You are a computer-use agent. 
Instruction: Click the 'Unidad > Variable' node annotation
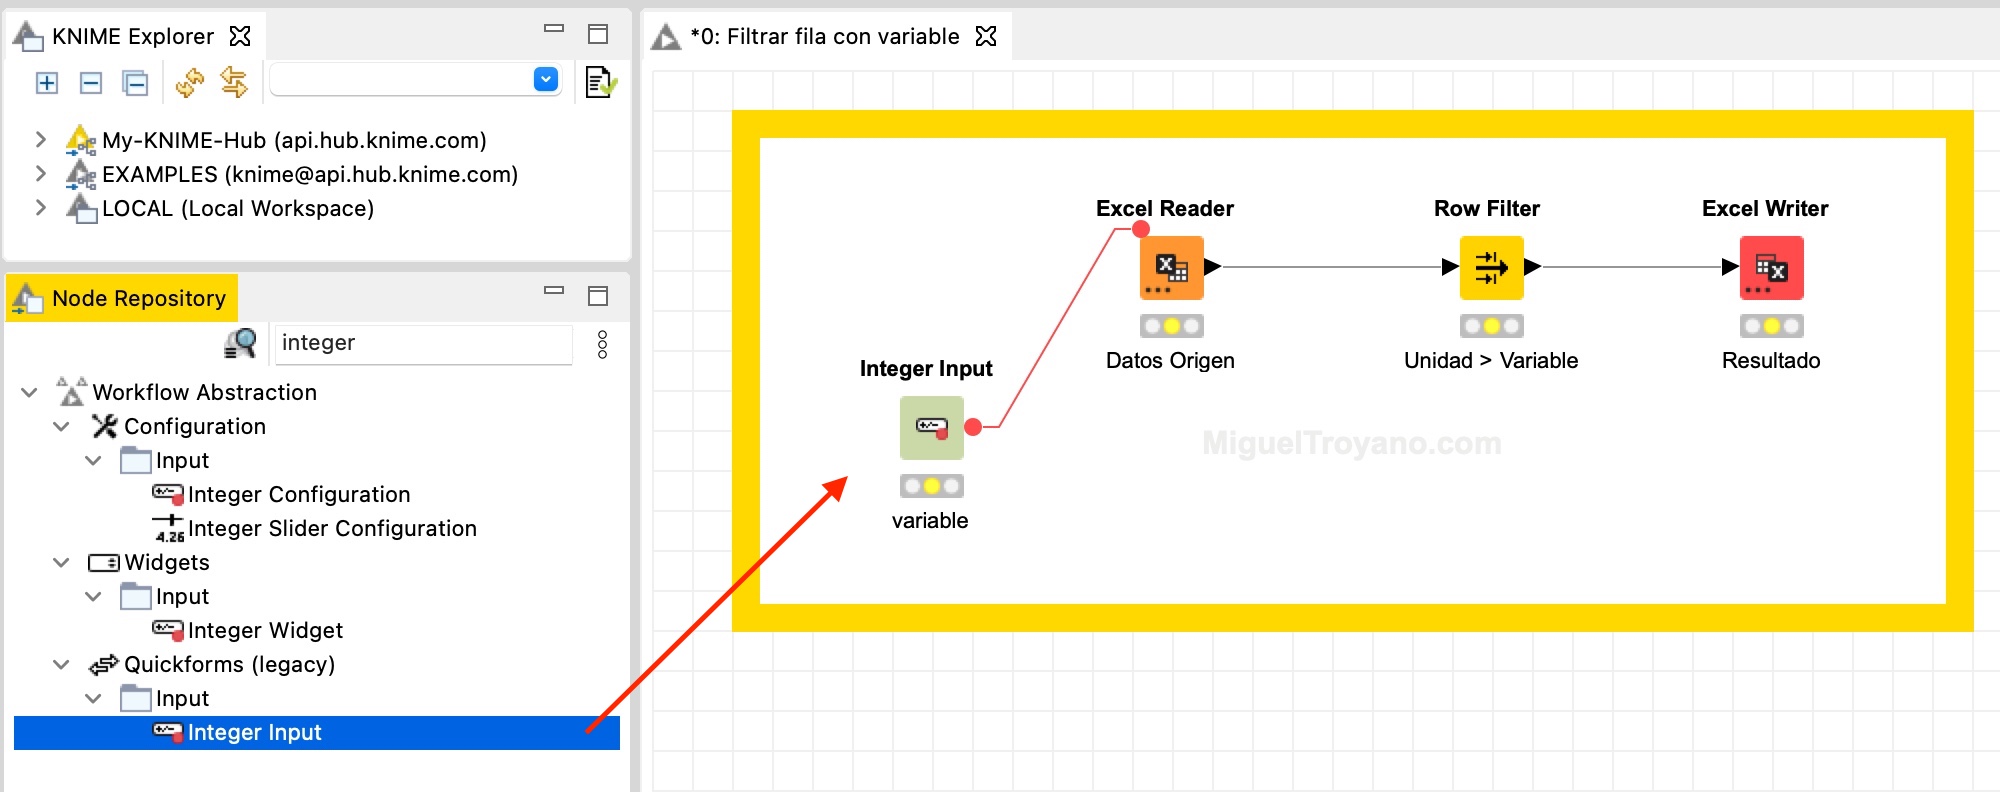point(1491,361)
